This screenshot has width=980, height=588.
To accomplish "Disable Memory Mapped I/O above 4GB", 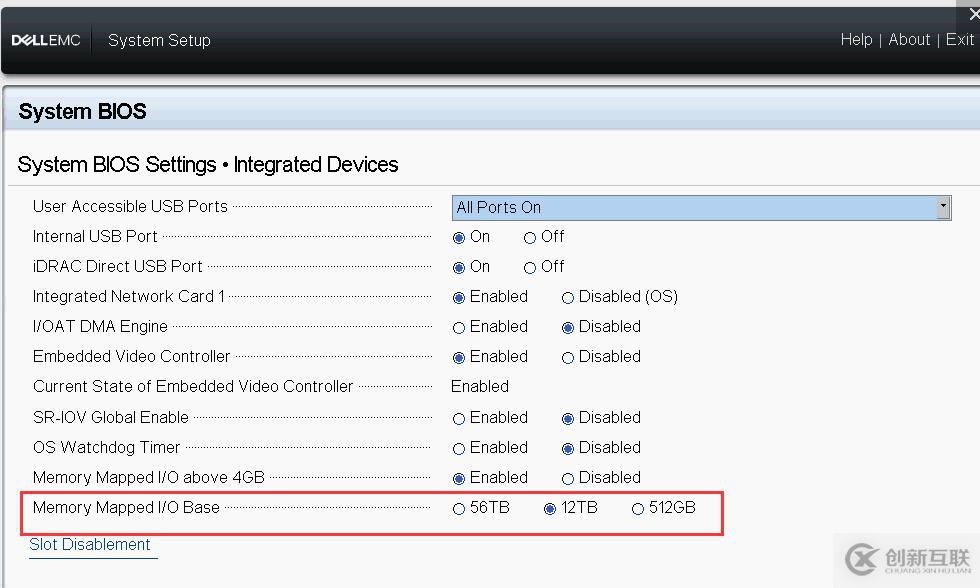I will [568, 479].
